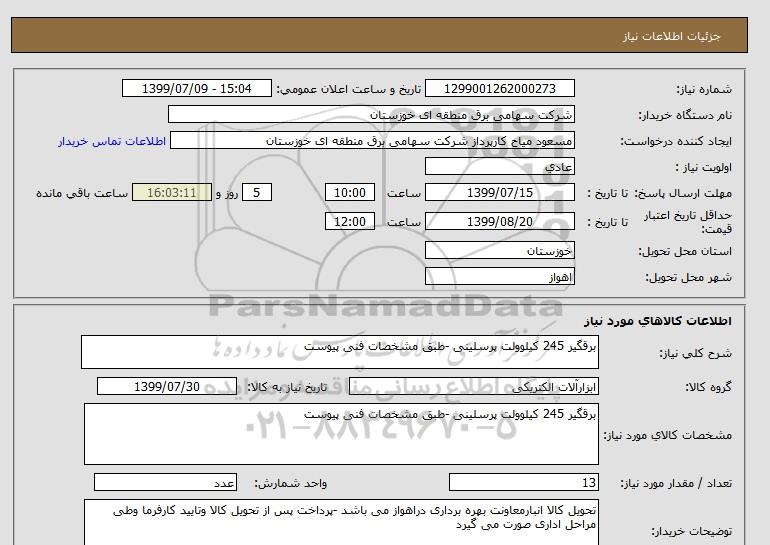Click the announcement date field 1399/07/09 - 15:04
This screenshot has height=545, width=770.
[x=196, y=88]
